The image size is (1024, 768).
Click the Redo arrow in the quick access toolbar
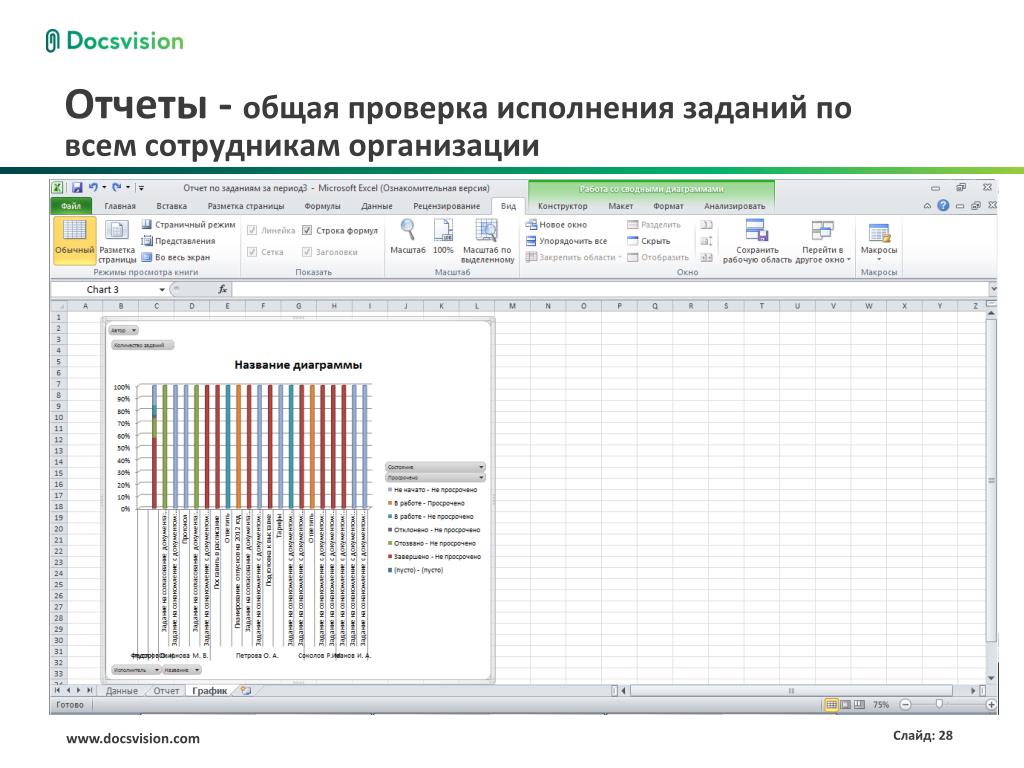pos(117,187)
